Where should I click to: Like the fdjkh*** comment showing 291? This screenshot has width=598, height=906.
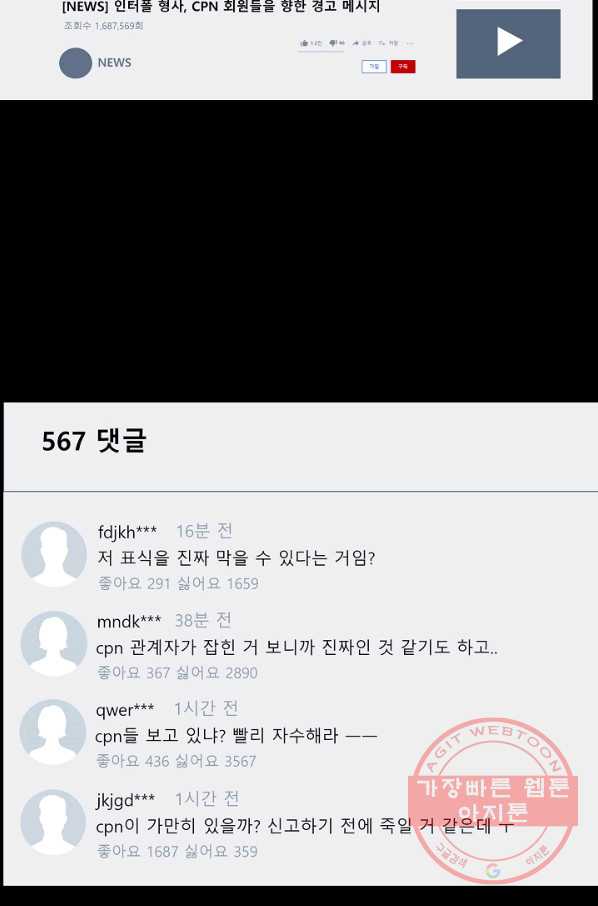134,584
